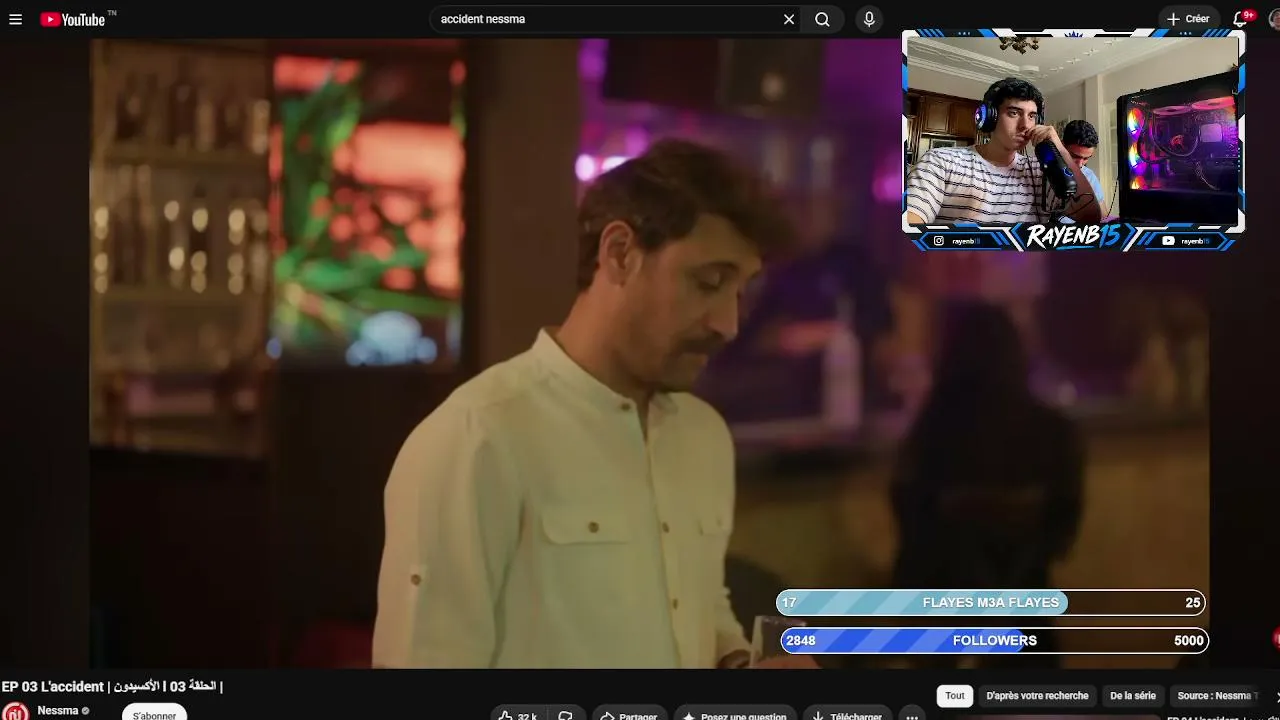Select the "D'après votre recherche" chip
Viewport: 1280px width, 720px height.
coord(1037,696)
